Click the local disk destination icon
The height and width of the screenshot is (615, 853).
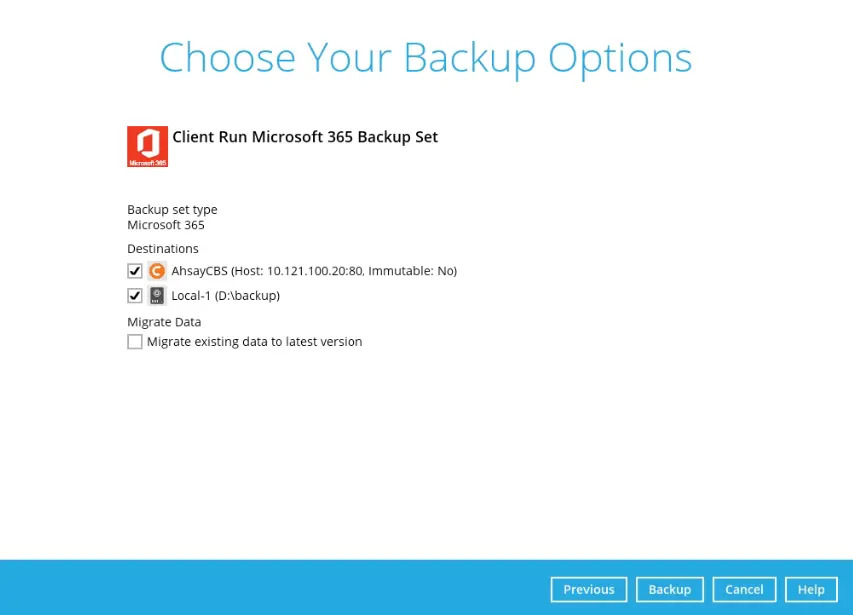(x=157, y=295)
